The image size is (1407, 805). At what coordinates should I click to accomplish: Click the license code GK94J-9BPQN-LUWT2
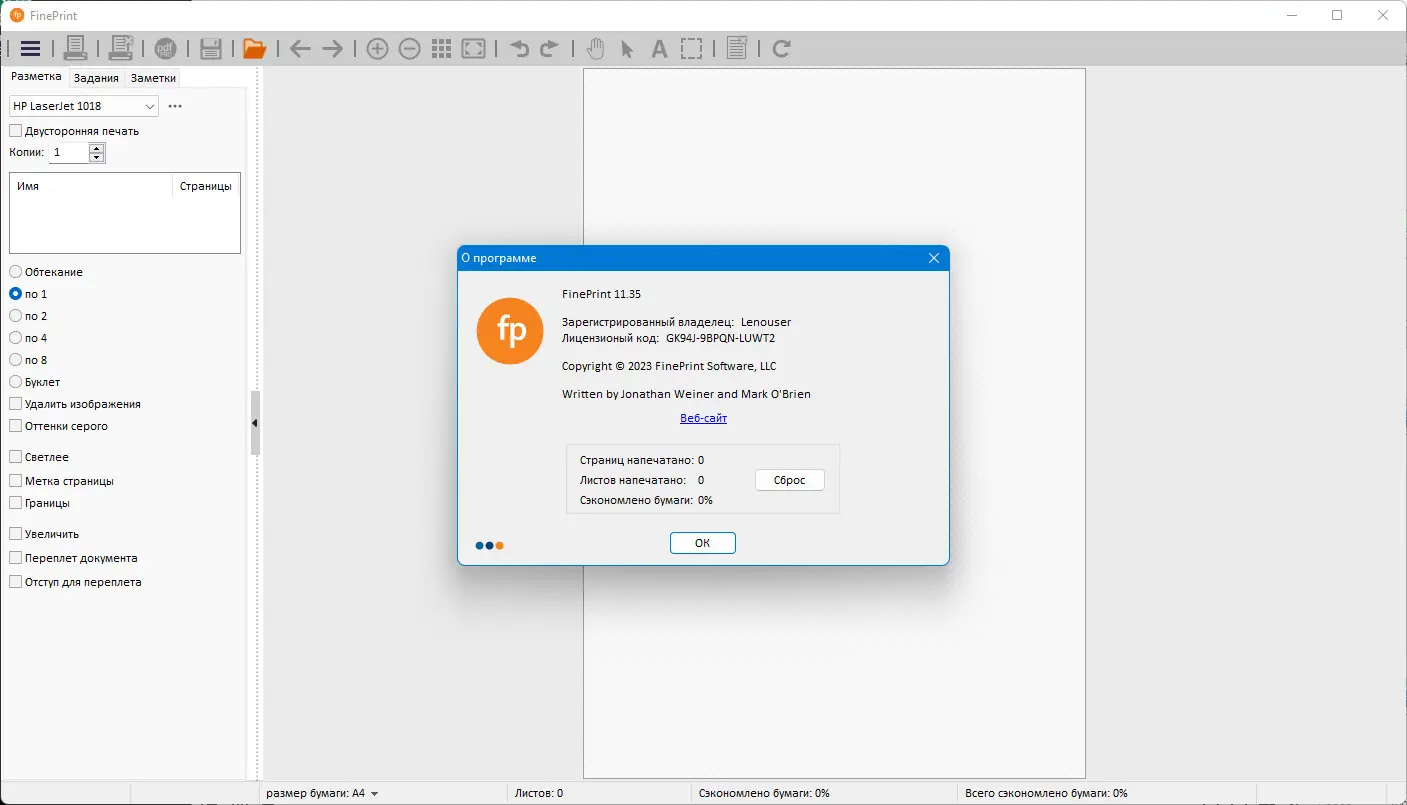pyautogui.click(x=720, y=338)
